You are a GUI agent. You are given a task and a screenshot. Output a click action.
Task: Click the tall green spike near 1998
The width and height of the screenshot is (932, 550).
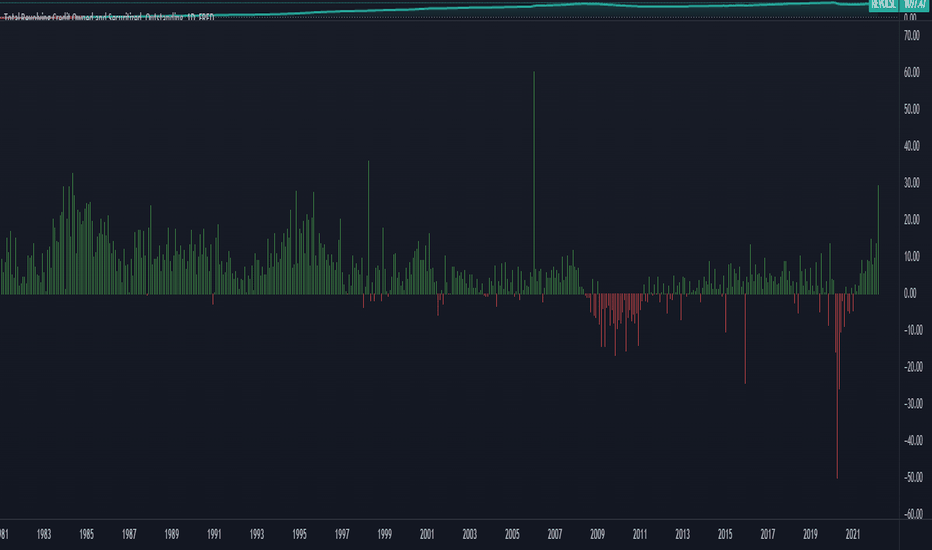click(369, 227)
